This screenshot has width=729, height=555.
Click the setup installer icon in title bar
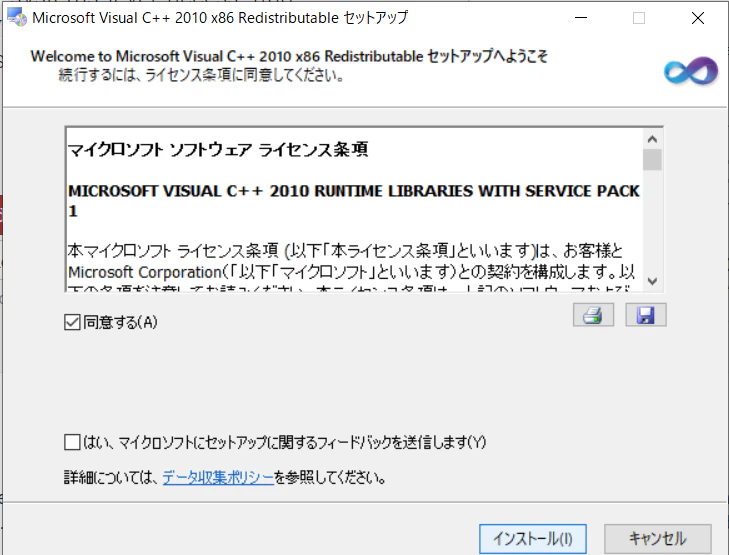pyautogui.click(x=17, y=18)
